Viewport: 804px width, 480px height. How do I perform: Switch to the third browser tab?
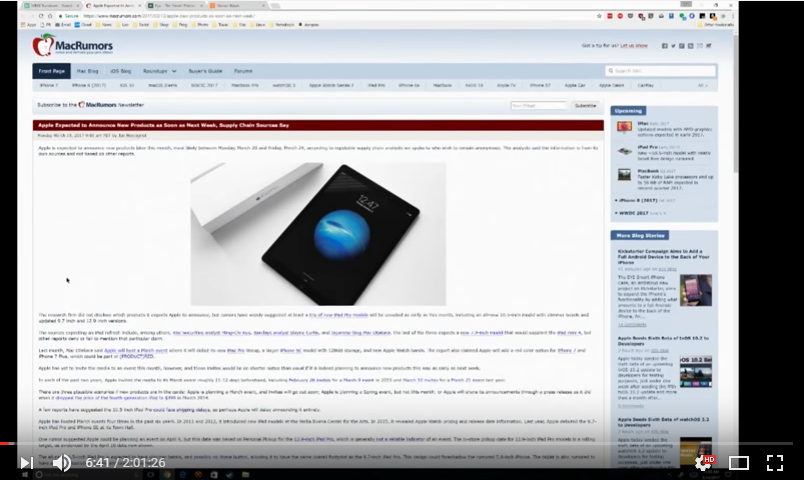[x=174, y=6]
